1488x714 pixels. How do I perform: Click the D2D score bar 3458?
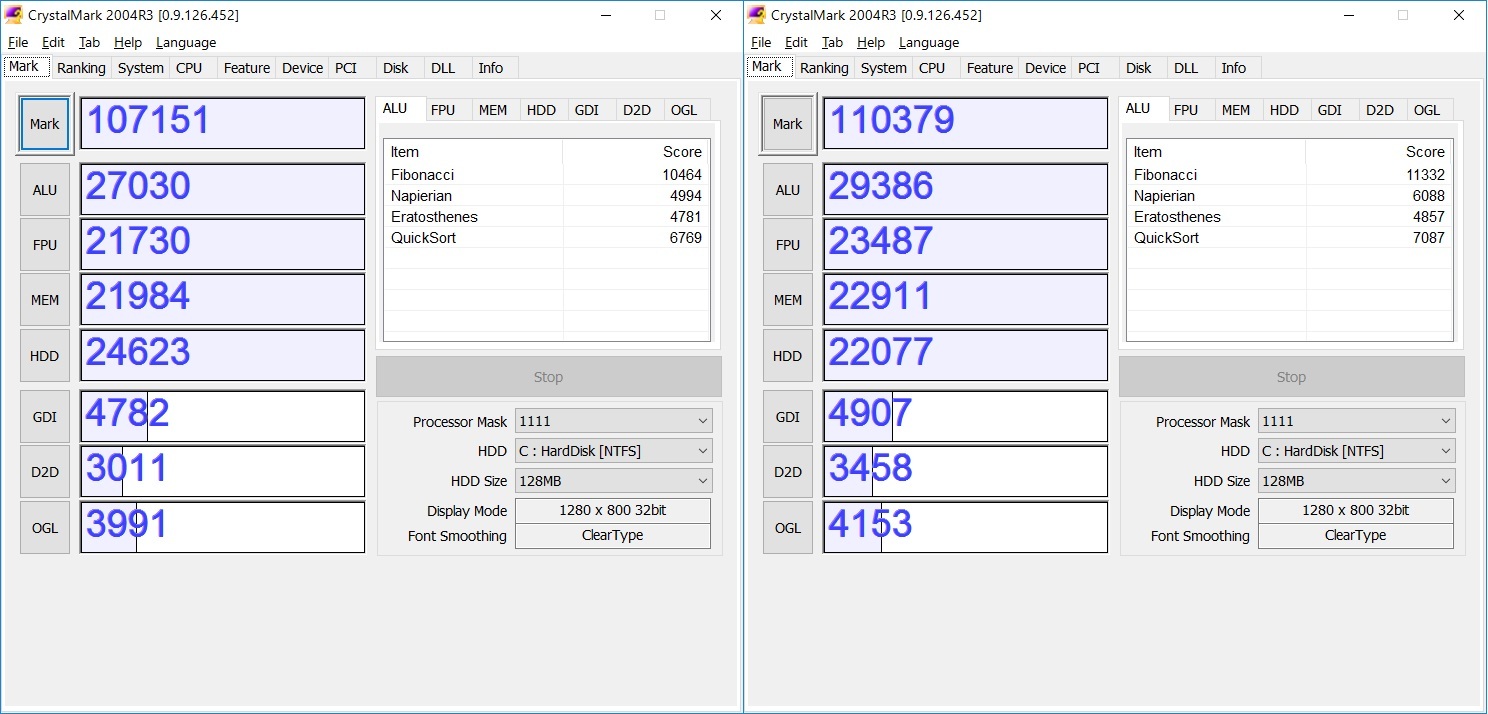click(965, 471)
